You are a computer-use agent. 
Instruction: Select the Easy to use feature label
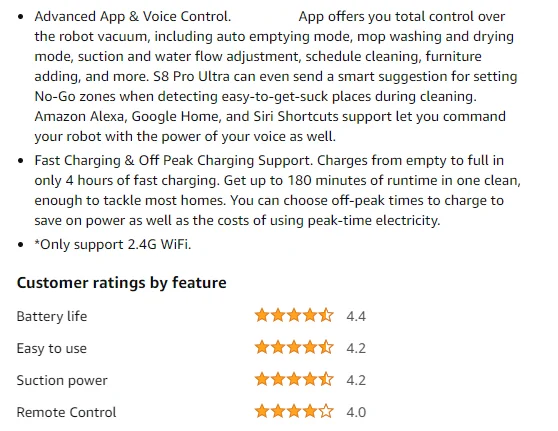pyautogui.click(x=52, y=348)
